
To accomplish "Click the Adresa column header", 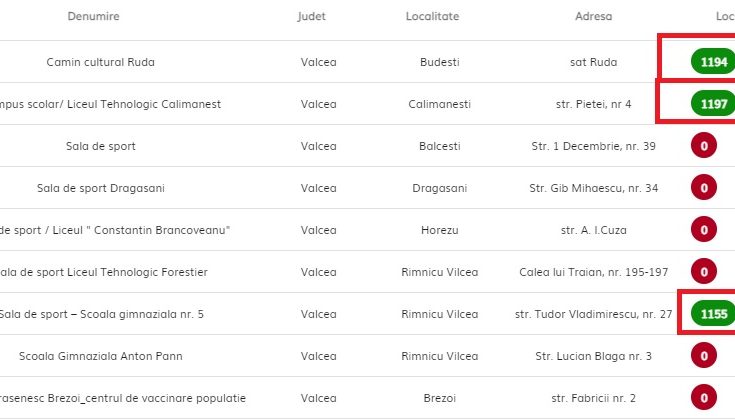I will [593, 16].
